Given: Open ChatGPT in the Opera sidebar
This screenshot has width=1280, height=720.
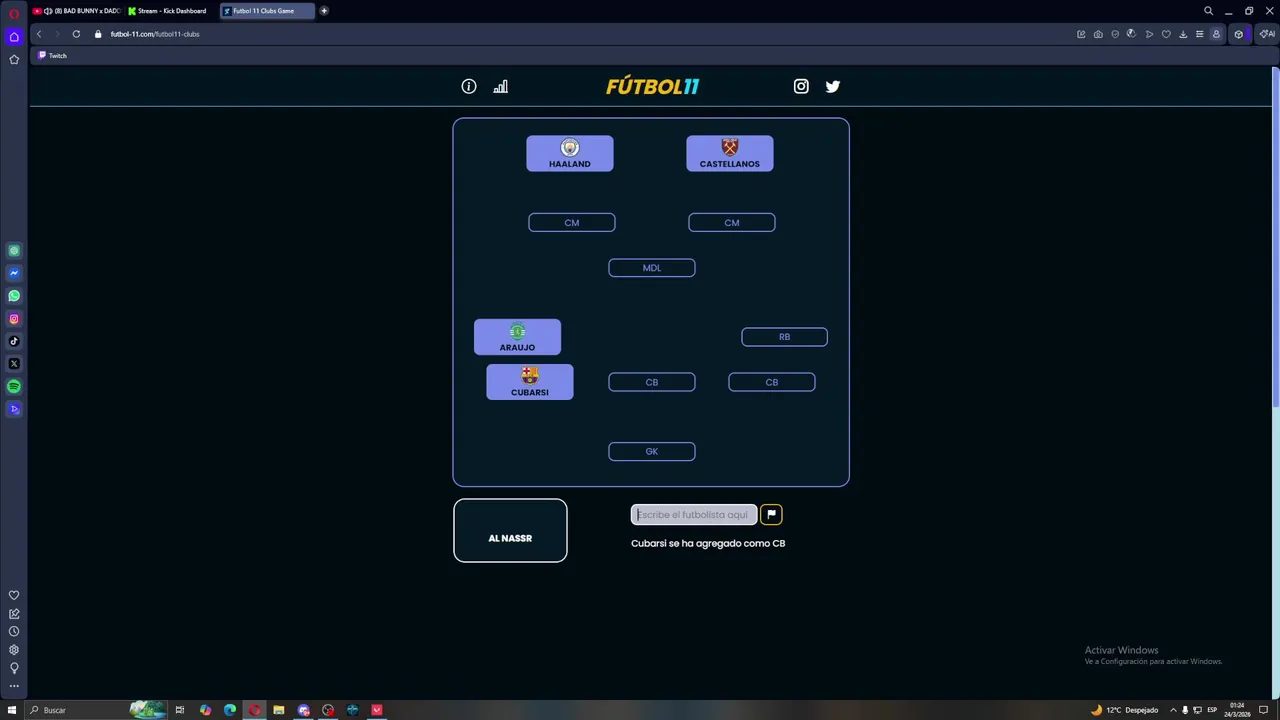Looking at the screenshot, I should 14,251.
